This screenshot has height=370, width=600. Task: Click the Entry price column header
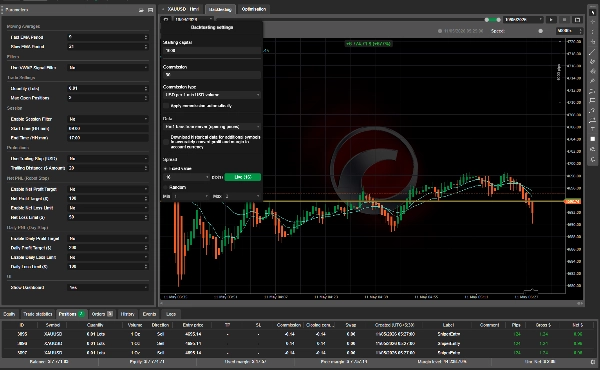193,325
